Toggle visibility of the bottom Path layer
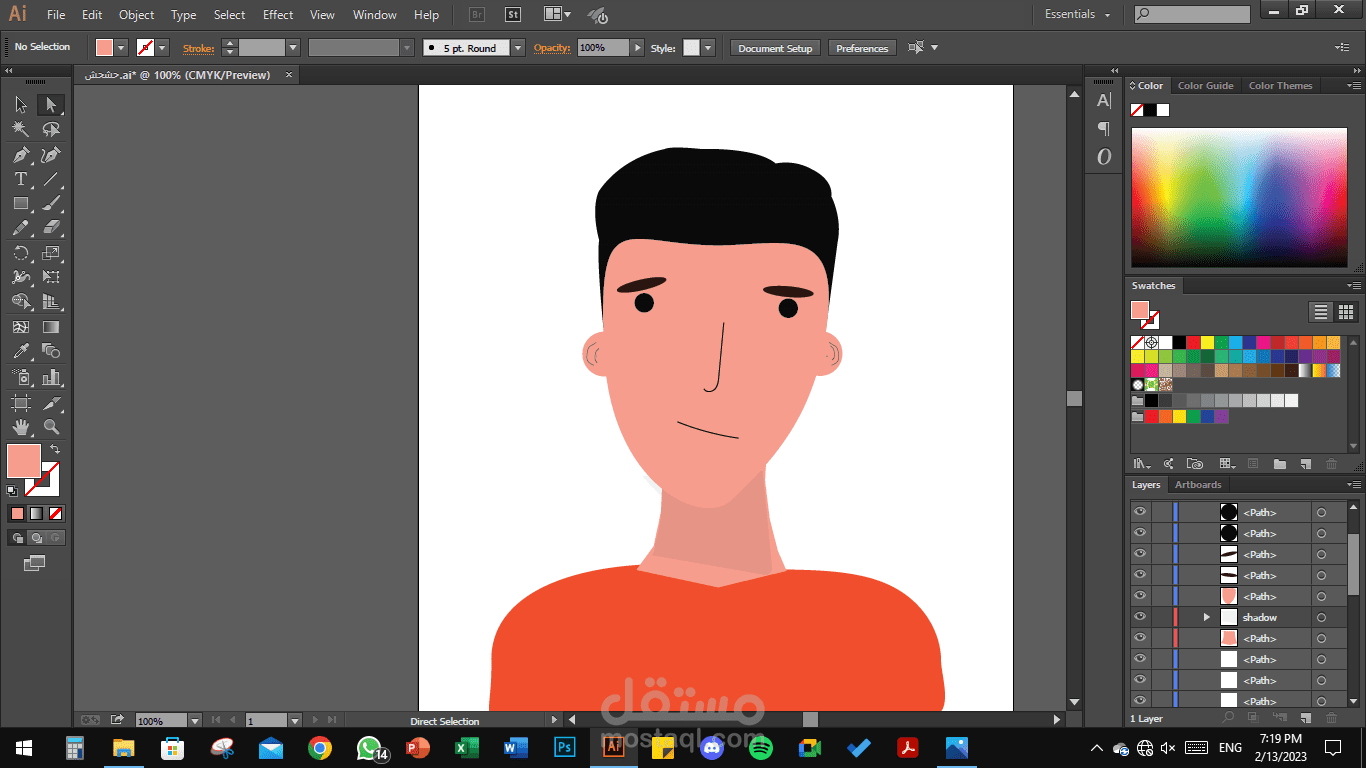 coord(1139,700)
